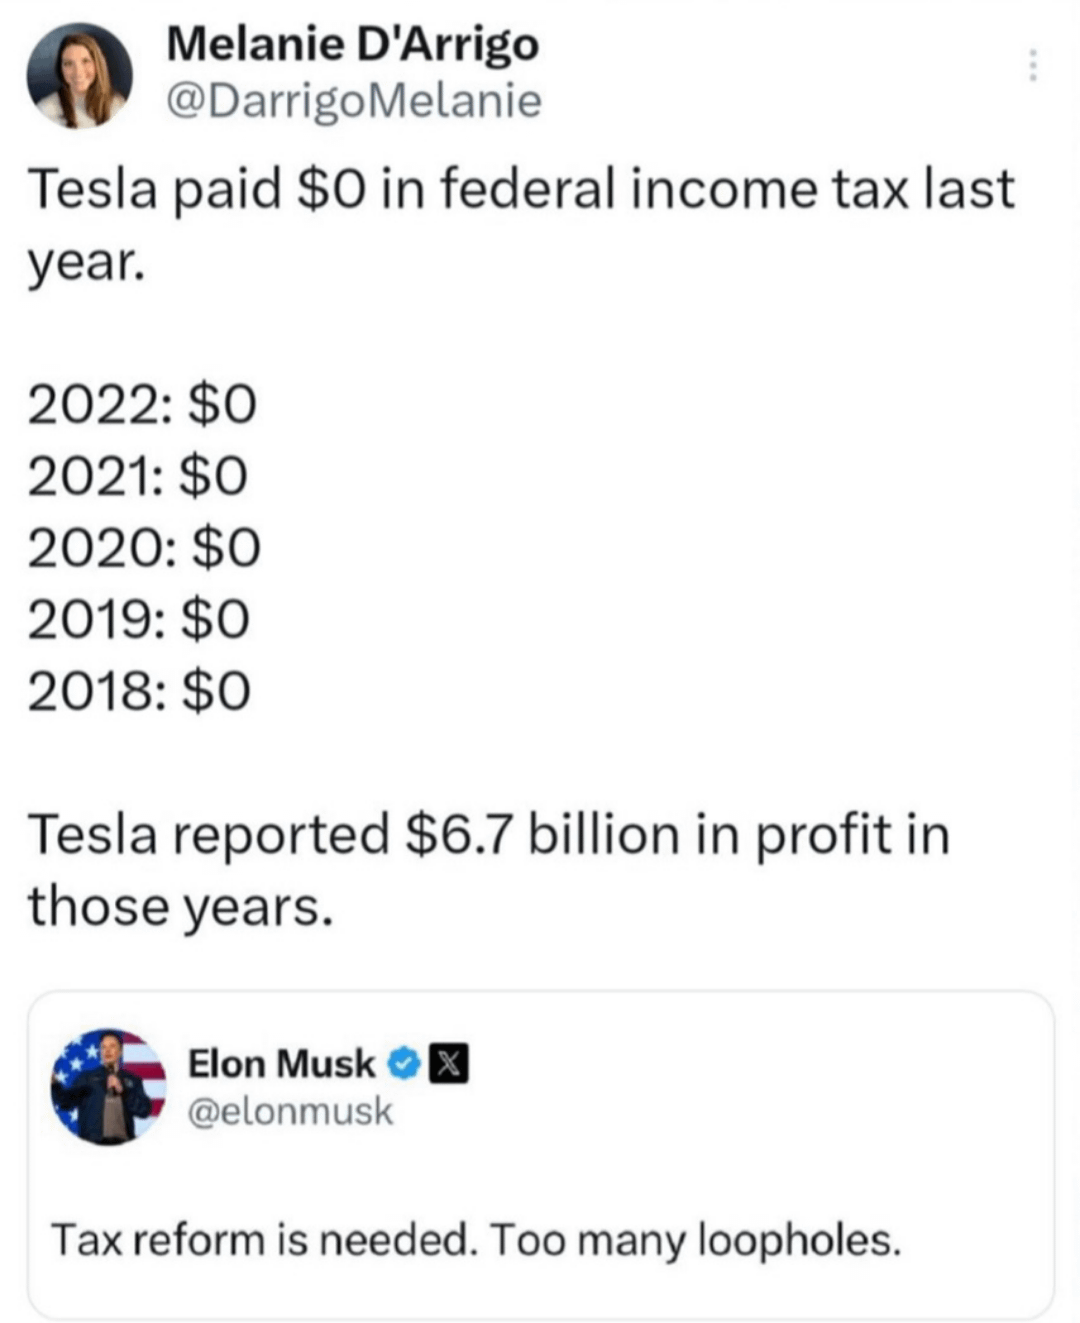The width and height of the screenshot is (1080, 1323).
Task: Click the word "Tesla" before "paid $0"
Action: pos(92,190)
